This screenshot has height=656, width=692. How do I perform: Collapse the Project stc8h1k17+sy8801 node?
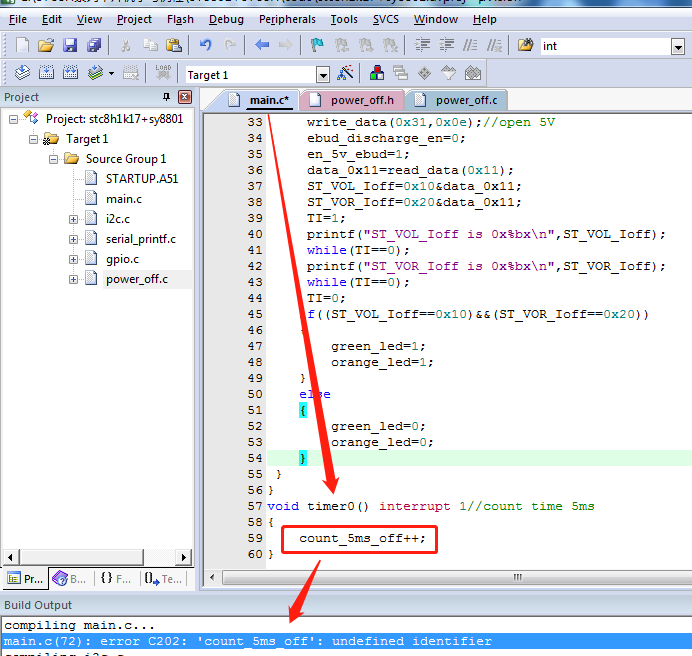pyautogui.click(x=13, y=119)
